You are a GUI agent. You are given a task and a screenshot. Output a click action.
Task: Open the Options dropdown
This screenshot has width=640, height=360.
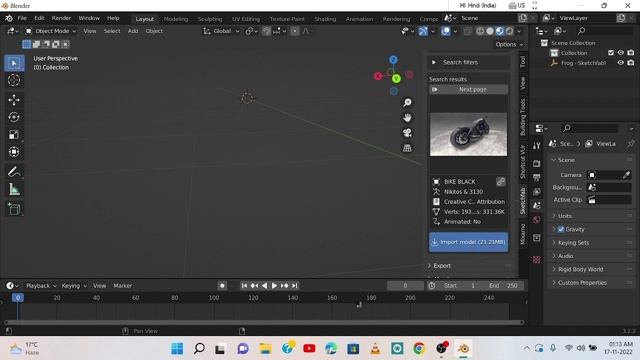(509, 44)
